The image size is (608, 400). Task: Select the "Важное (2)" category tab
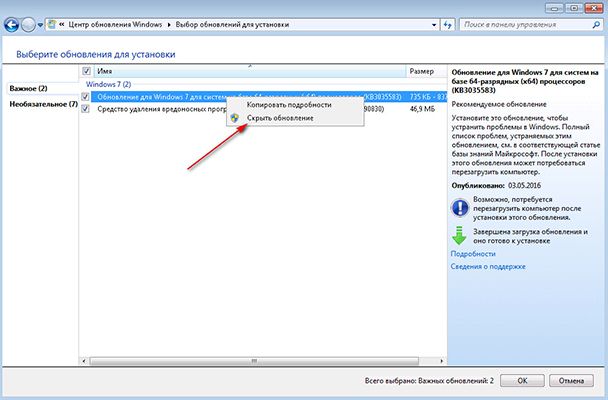click(x=28, y=88)
